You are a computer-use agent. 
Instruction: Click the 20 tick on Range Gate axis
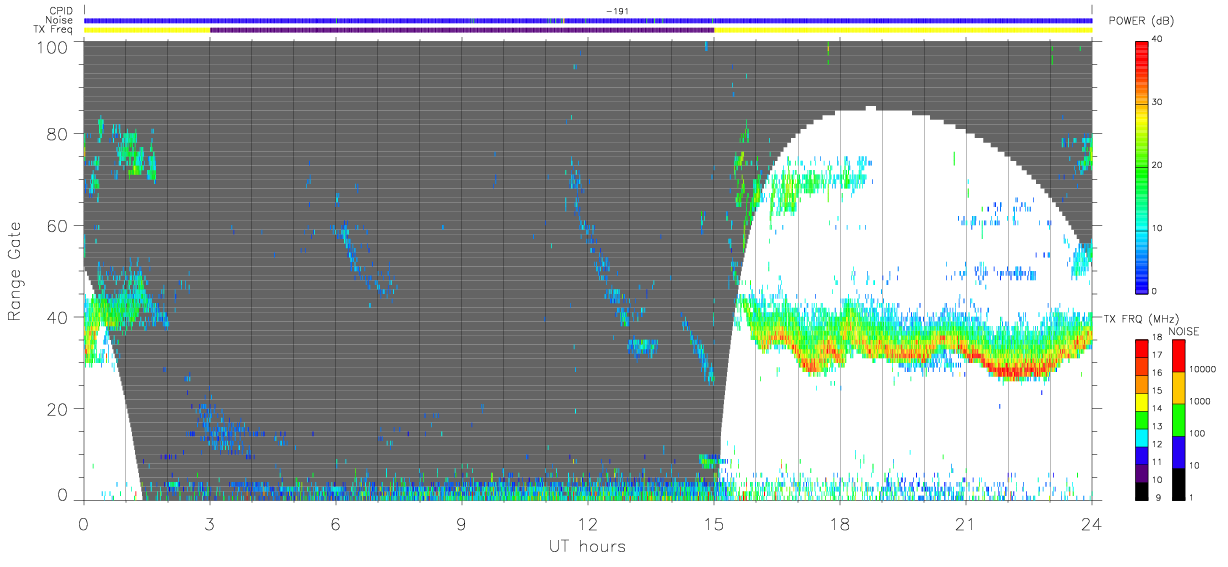click(x=57, y=408)
